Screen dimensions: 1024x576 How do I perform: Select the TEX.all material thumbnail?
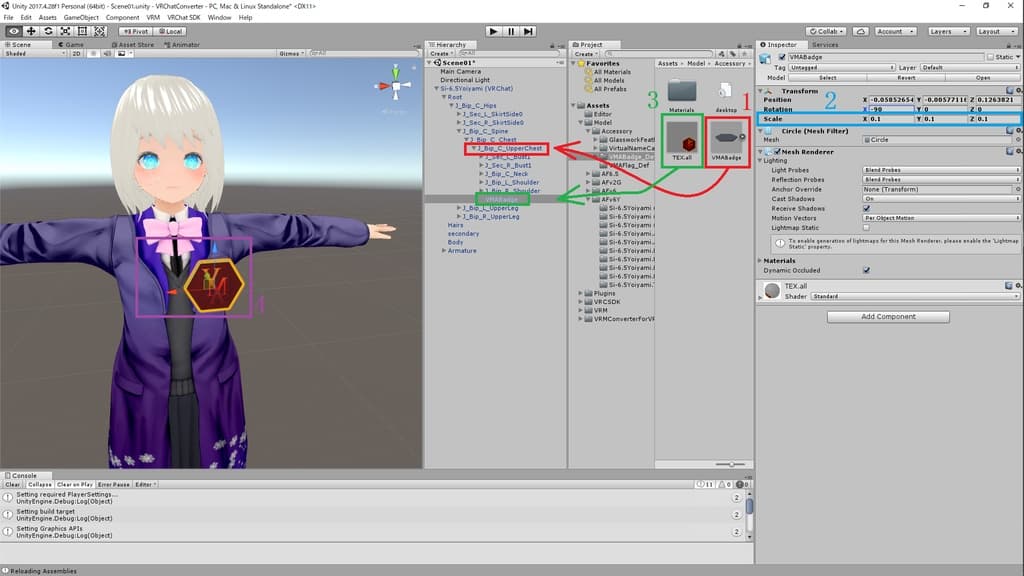[x=682, y=139]
